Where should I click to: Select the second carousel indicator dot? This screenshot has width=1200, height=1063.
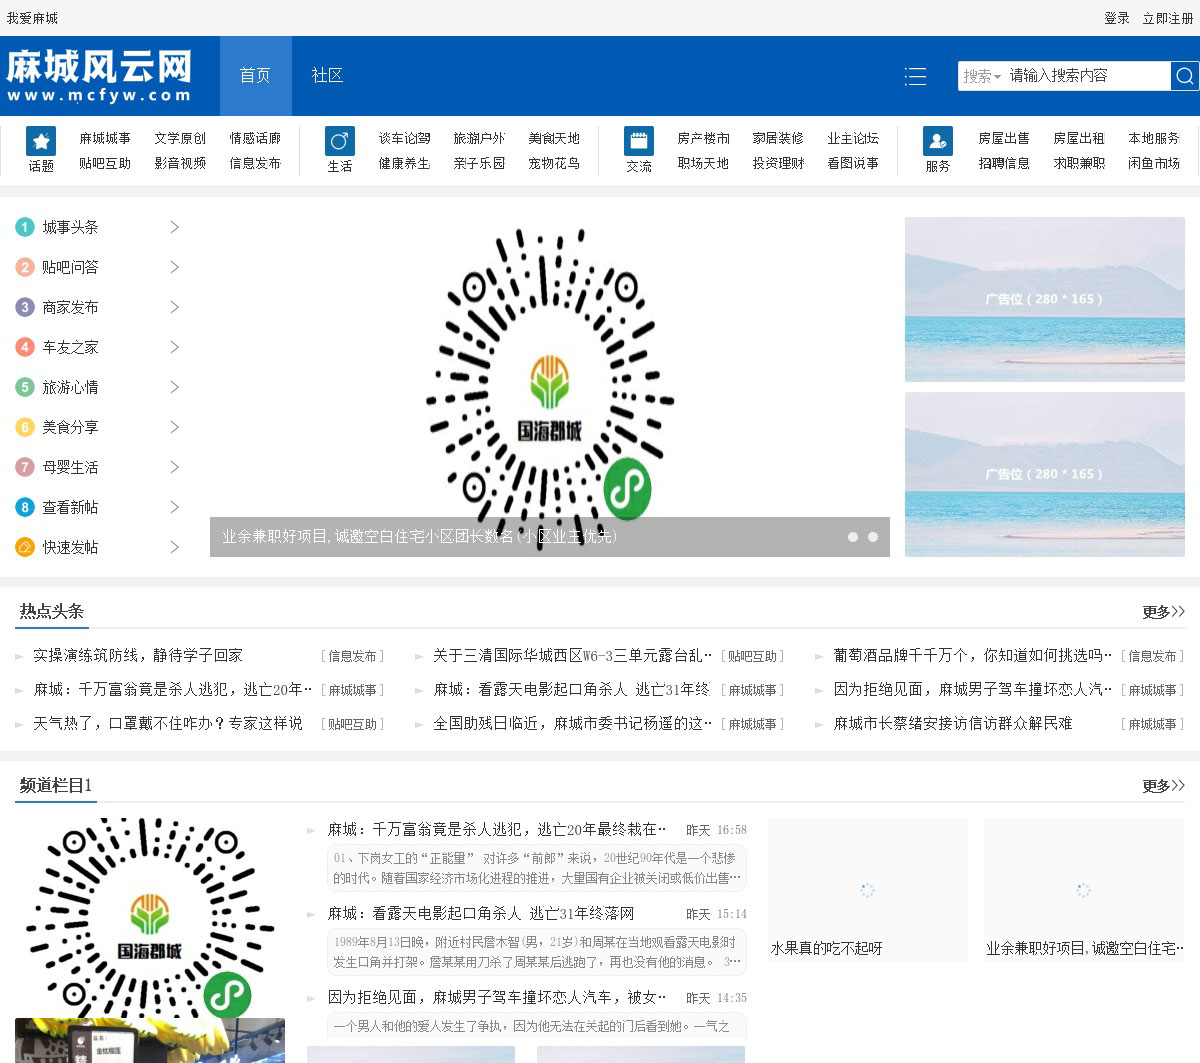click(873, 537)
